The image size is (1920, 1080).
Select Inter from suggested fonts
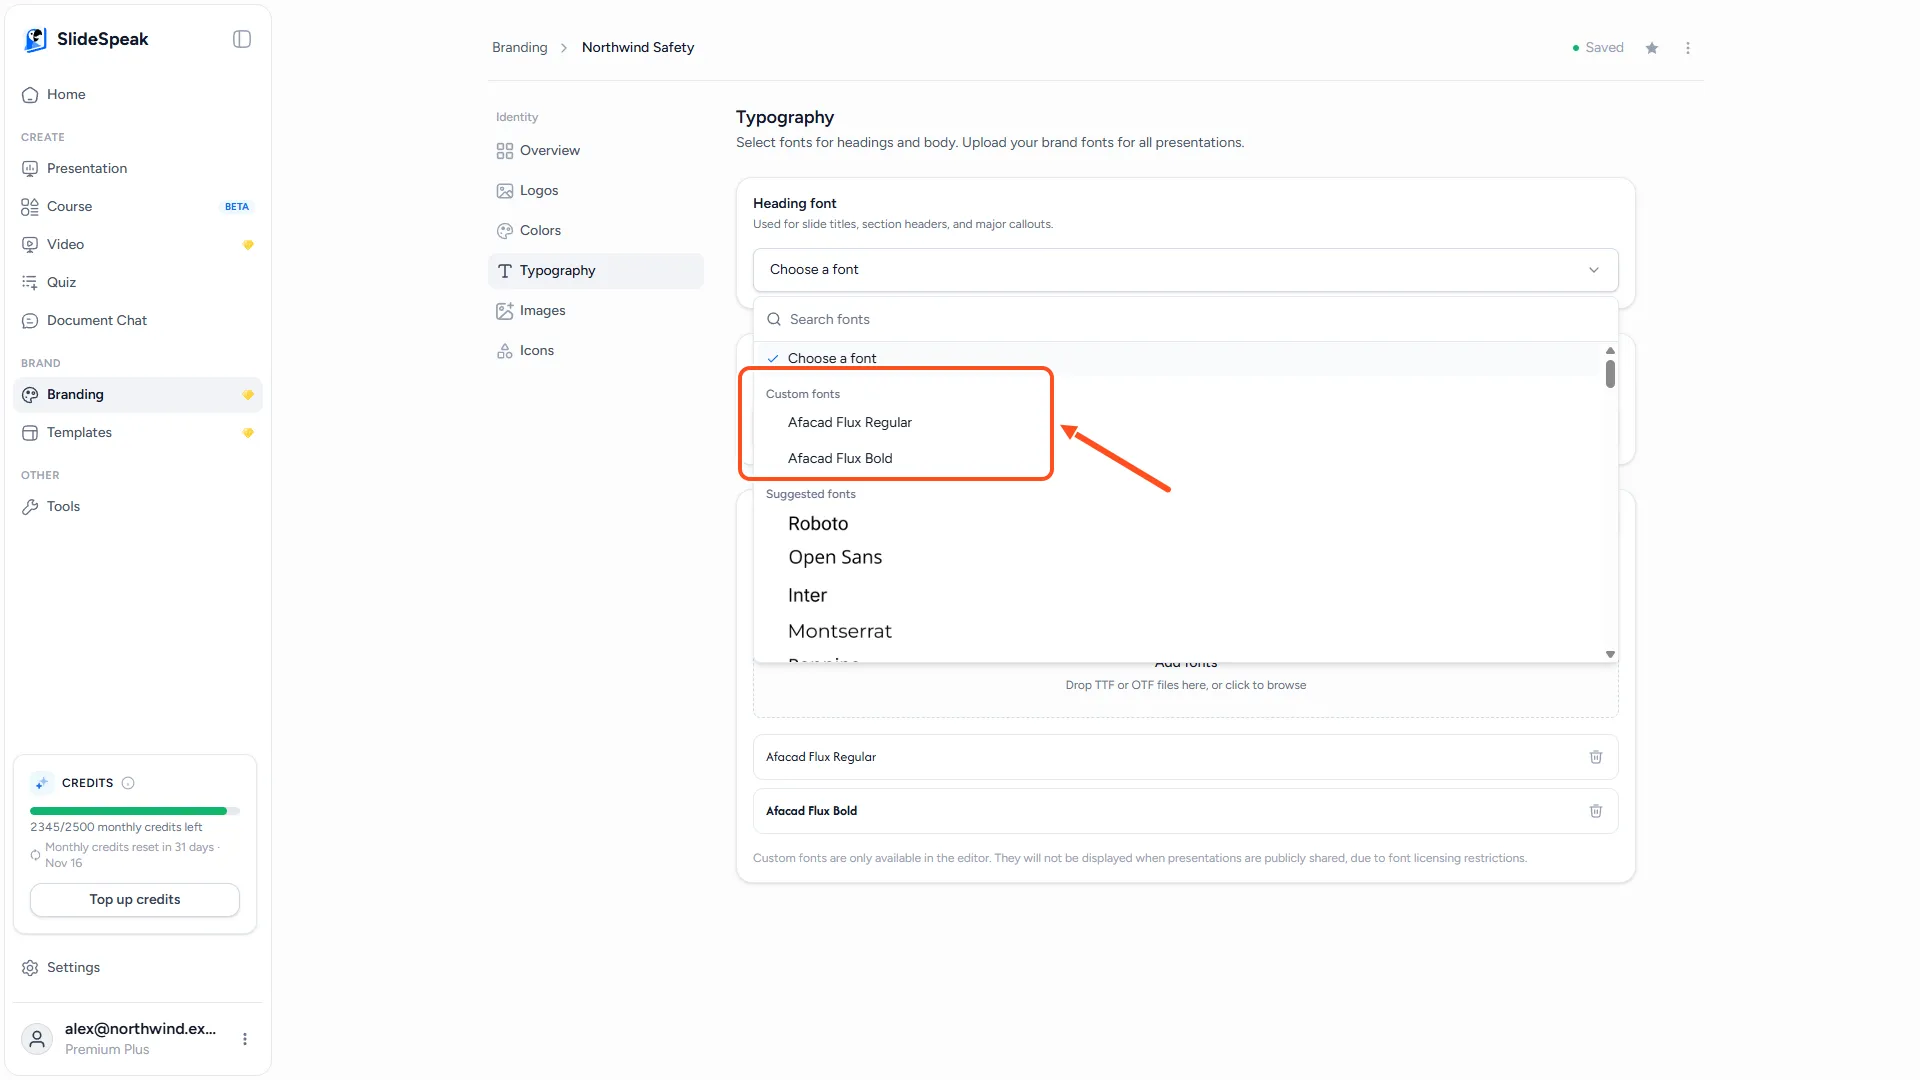pos(1178,595)
